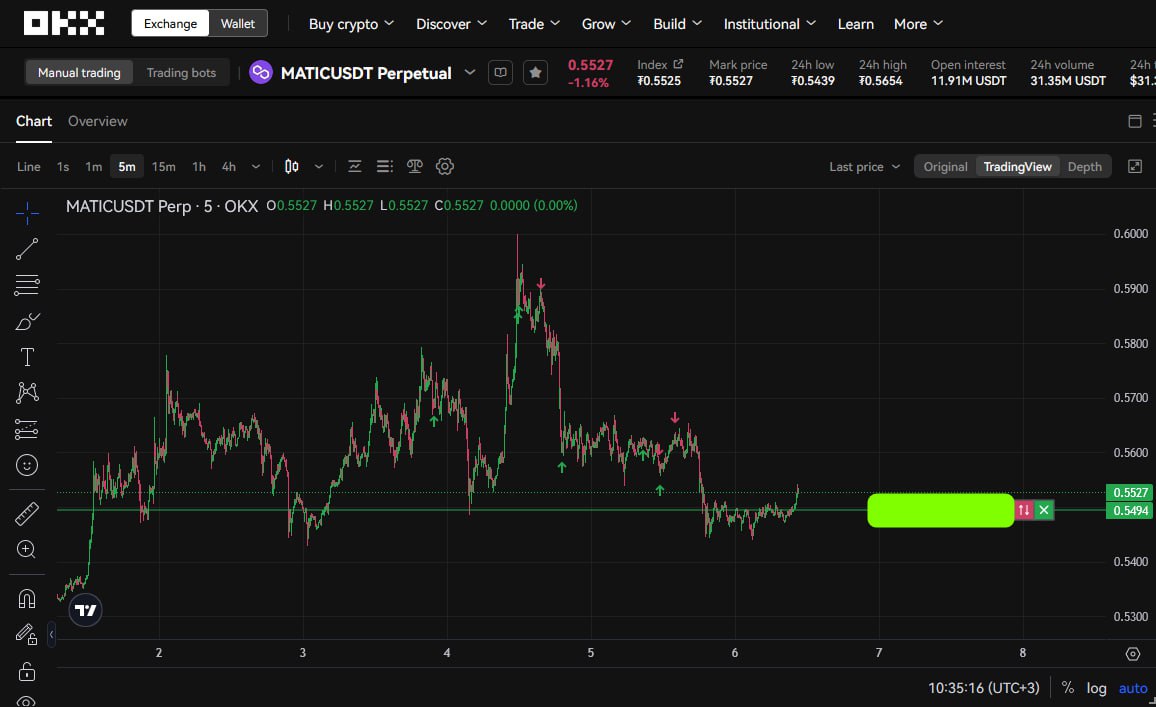This screenshot has width=1156, height=707.
Task: Expand chart type options chevron
Action: pyautogui.click(x=318, y=167)
